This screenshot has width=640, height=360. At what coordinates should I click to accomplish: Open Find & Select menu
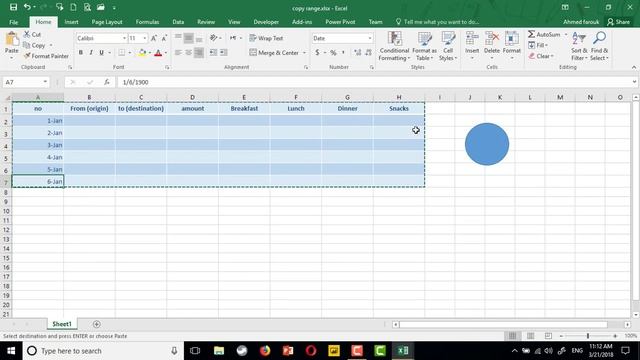click(599, 46)
